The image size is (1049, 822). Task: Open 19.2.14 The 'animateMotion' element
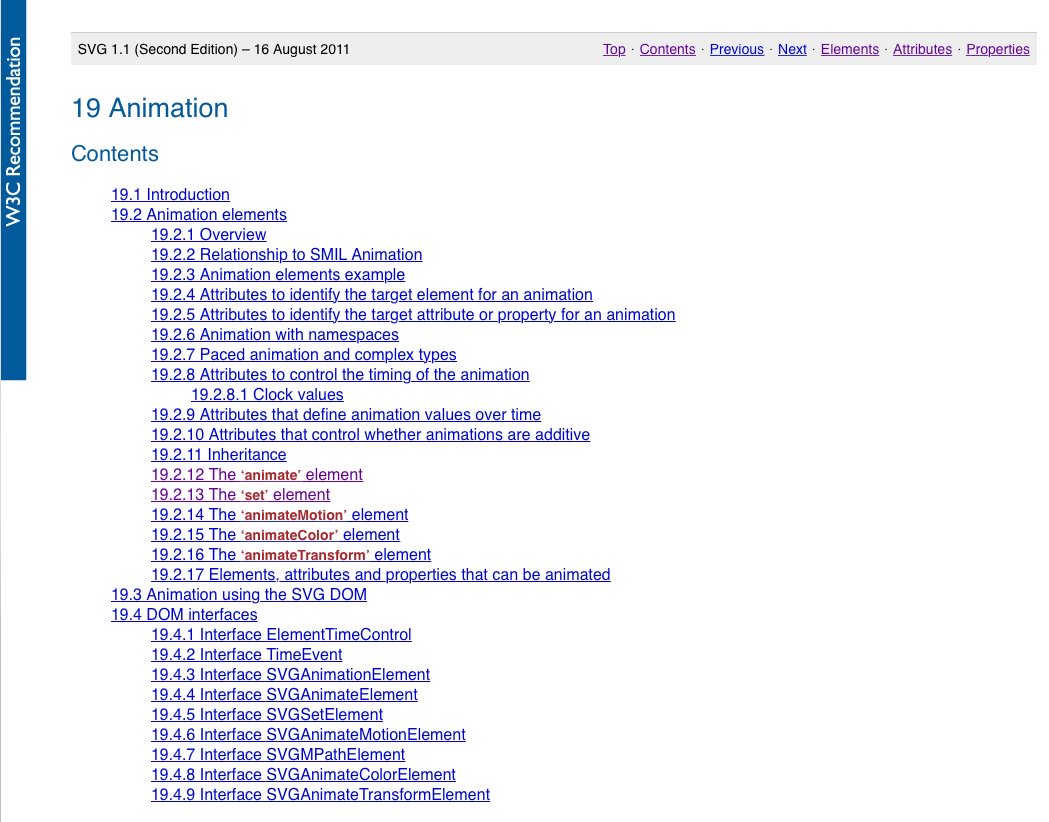[x=280, y=515]
